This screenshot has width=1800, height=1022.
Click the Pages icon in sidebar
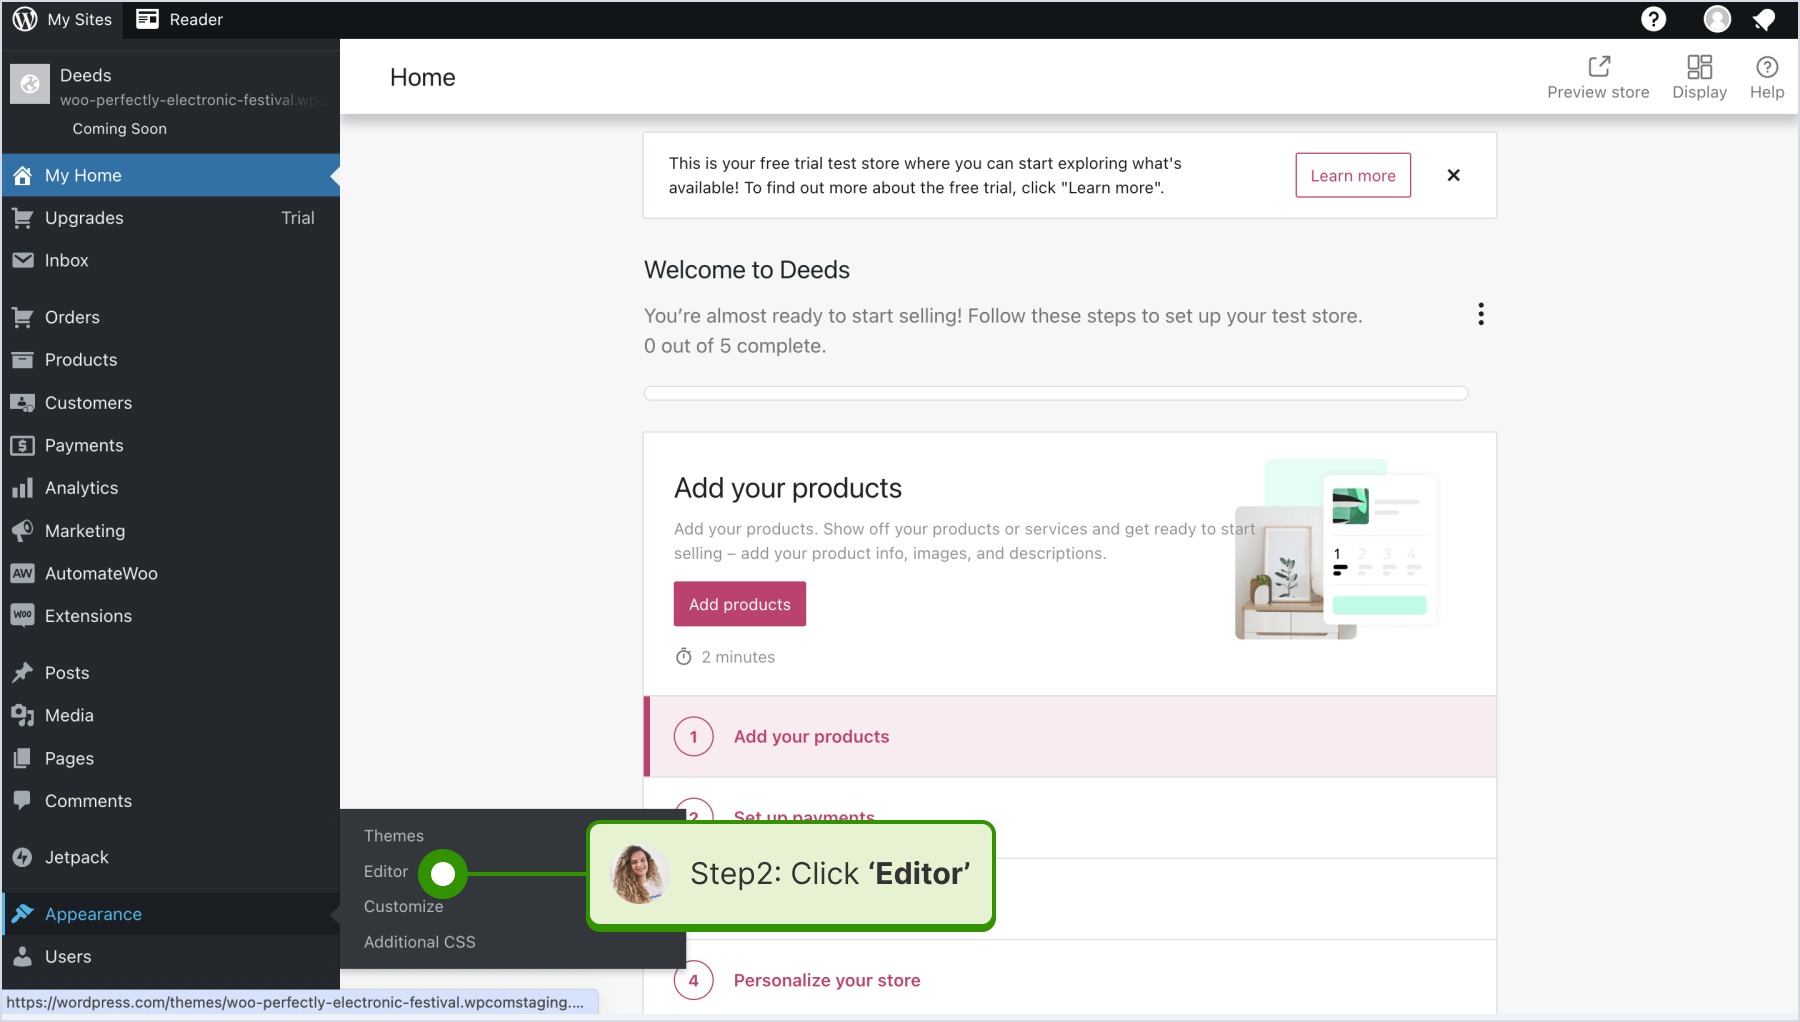point(23,759)
